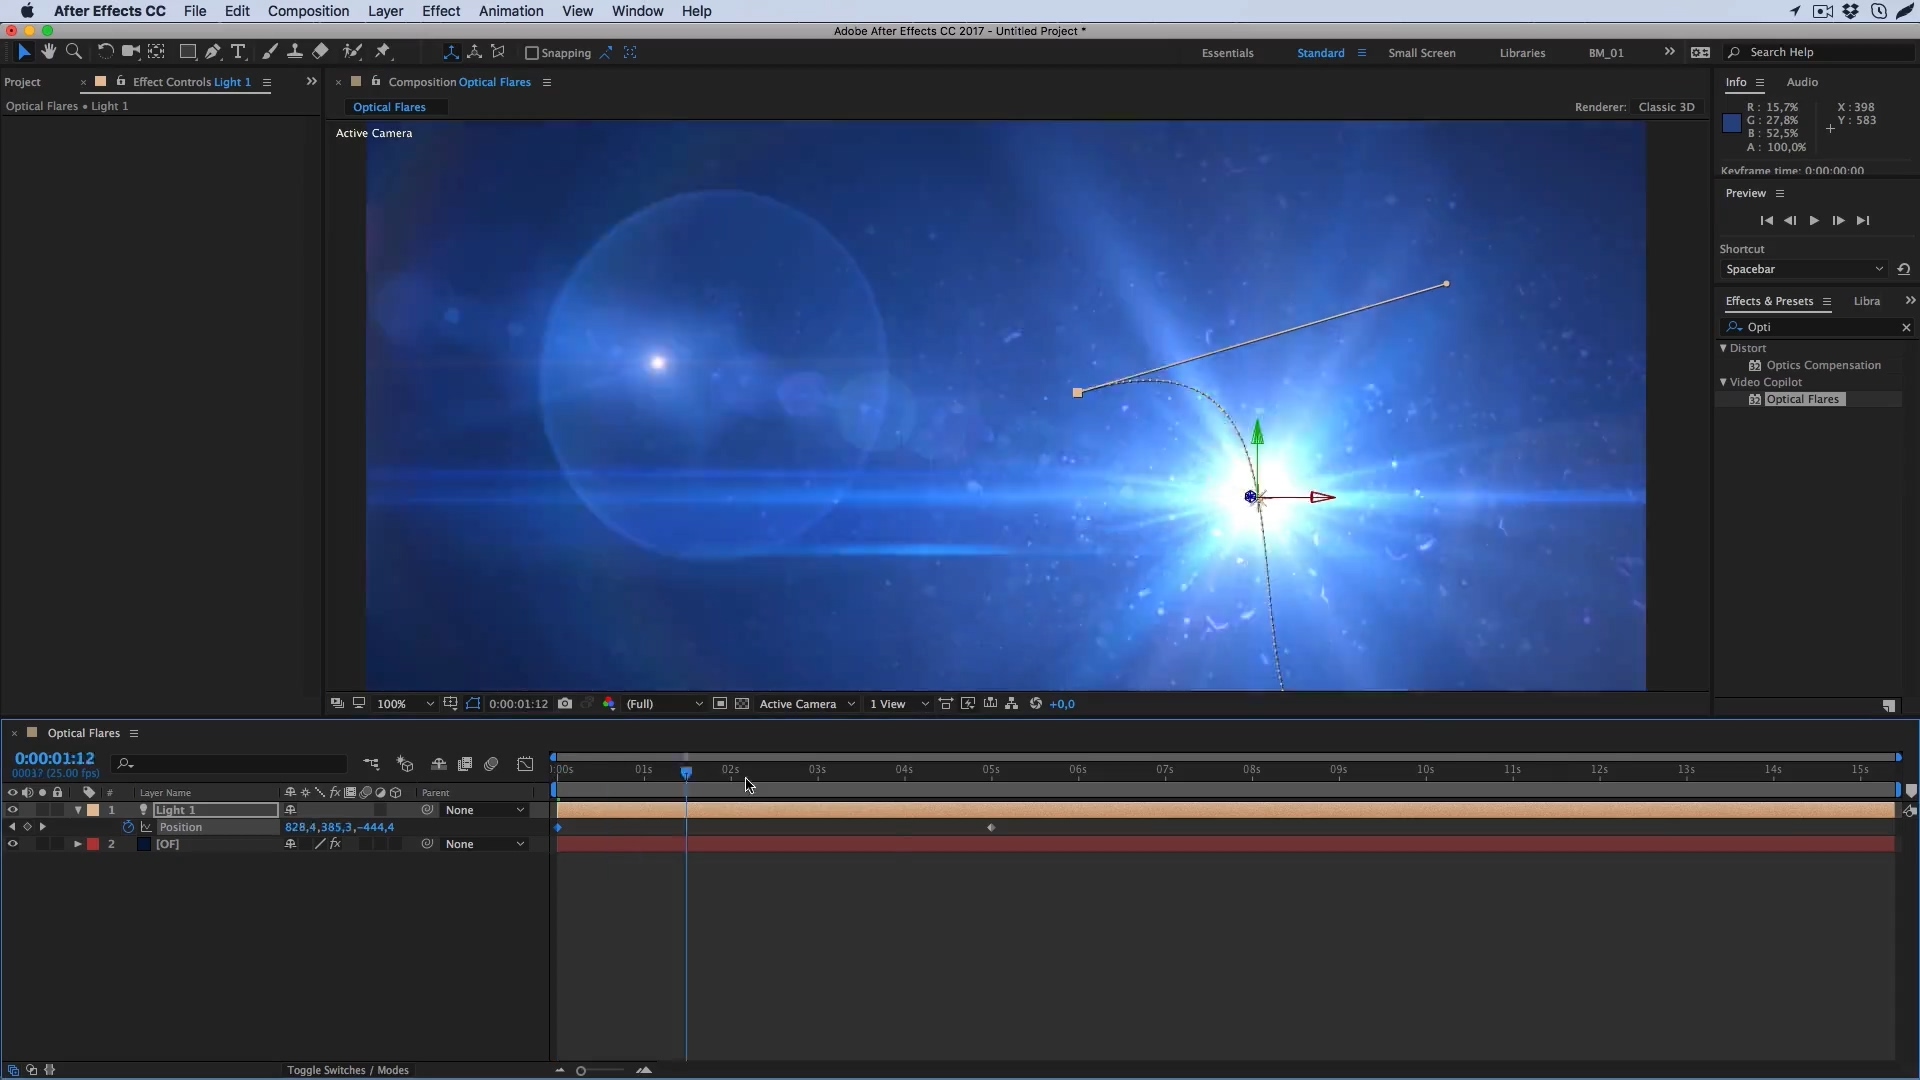Viewport: 1920px width, 1080px height.
Task: Open the 1 View layout dropdown
Action: click(x=898, y=704)
